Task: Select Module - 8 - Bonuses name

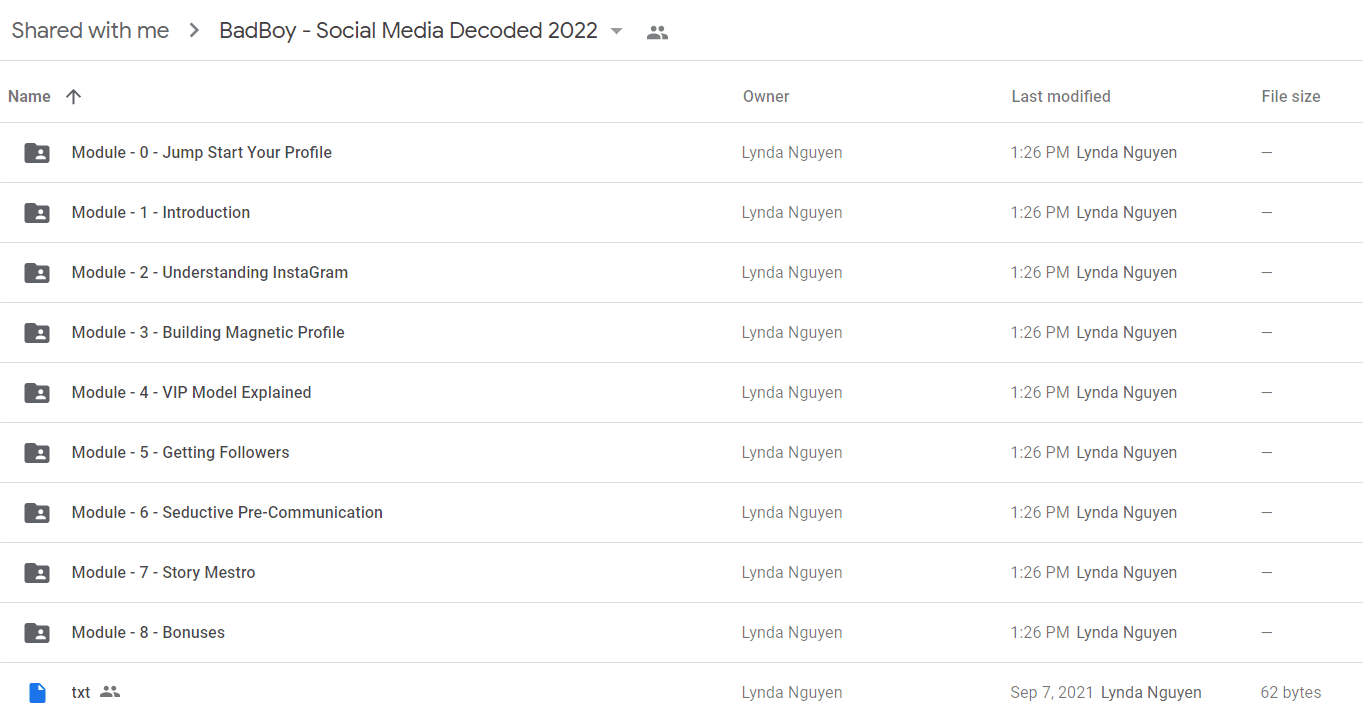Action: pos(148,633)
